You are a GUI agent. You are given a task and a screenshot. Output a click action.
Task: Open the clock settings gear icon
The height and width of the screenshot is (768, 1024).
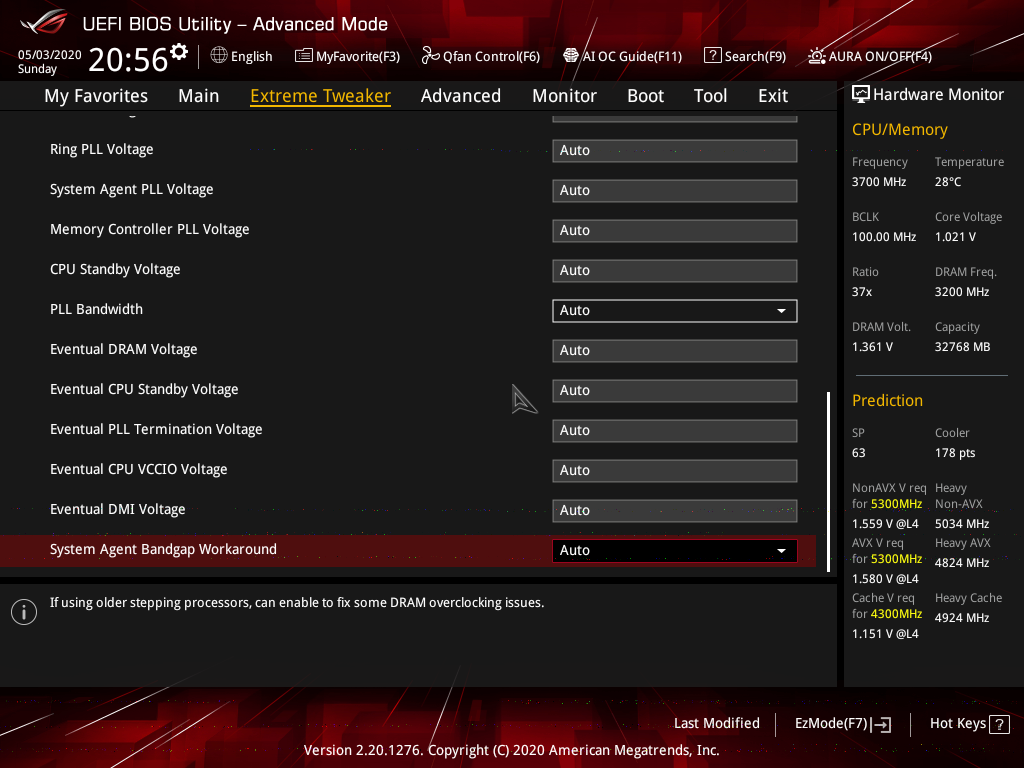[178, 51]
